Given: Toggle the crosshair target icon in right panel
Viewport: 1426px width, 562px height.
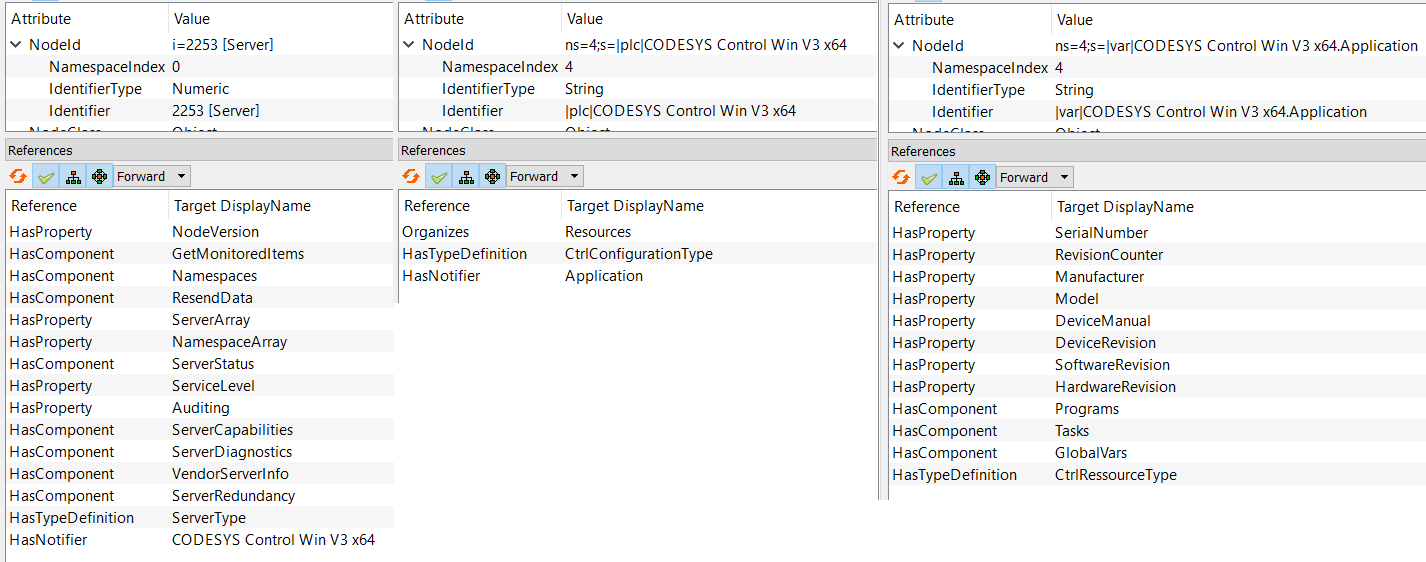Looking at the screenshot, I should (982, 177).
